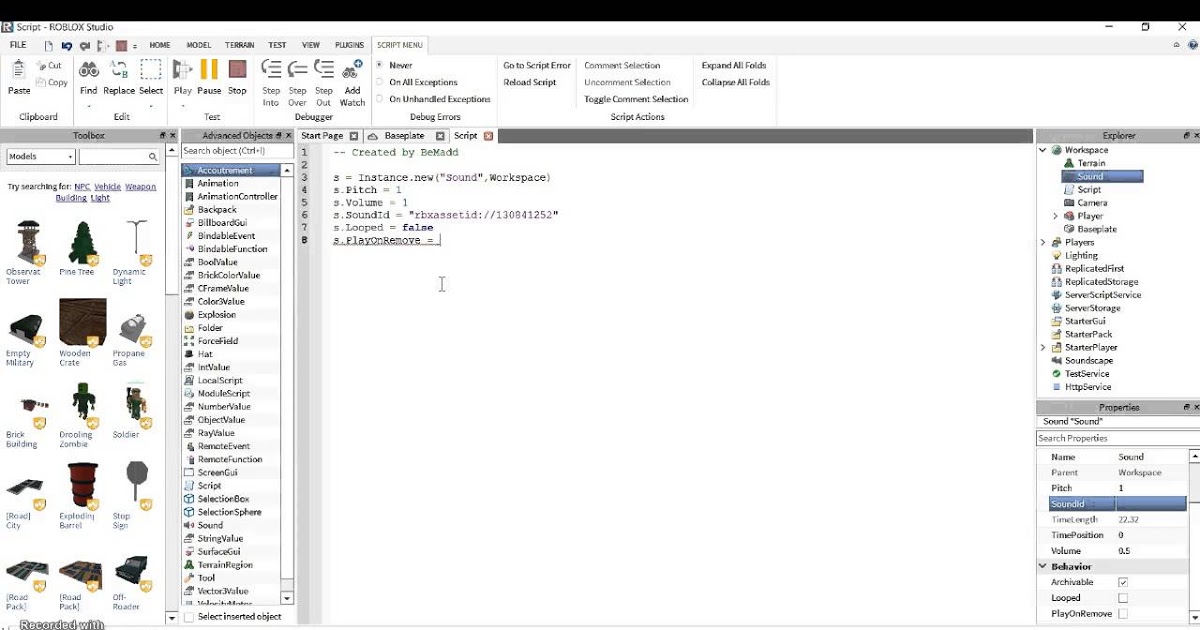Open the Find binoculars tool

pos(89,70)
